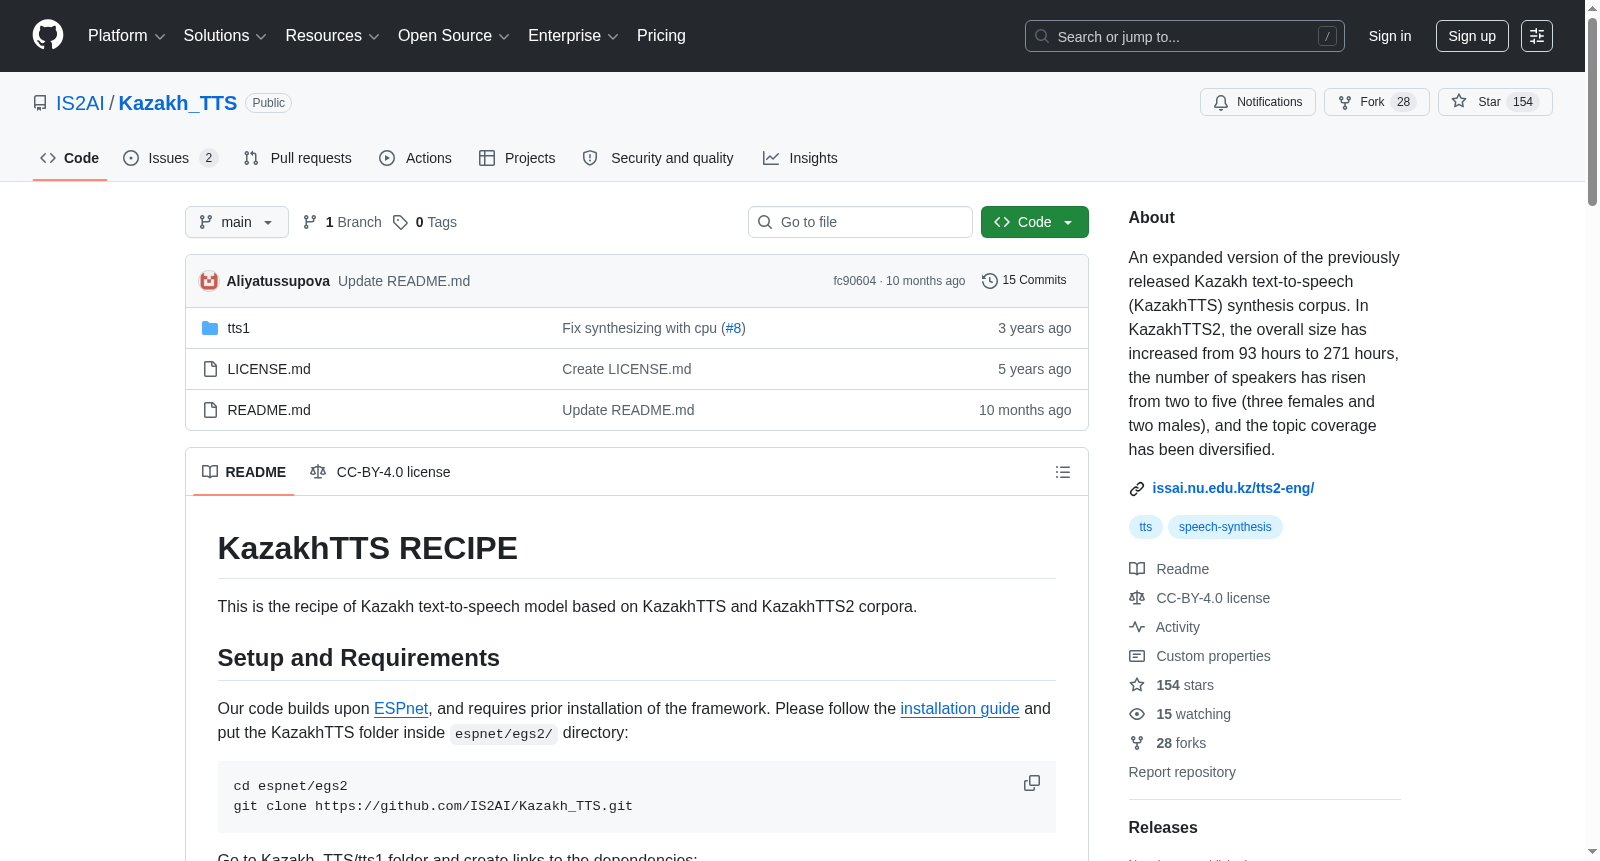Image resolution: width=1600 pixels, height=861 pixels.
Task: Open the Security and quality tab
Action: (658, 158)
